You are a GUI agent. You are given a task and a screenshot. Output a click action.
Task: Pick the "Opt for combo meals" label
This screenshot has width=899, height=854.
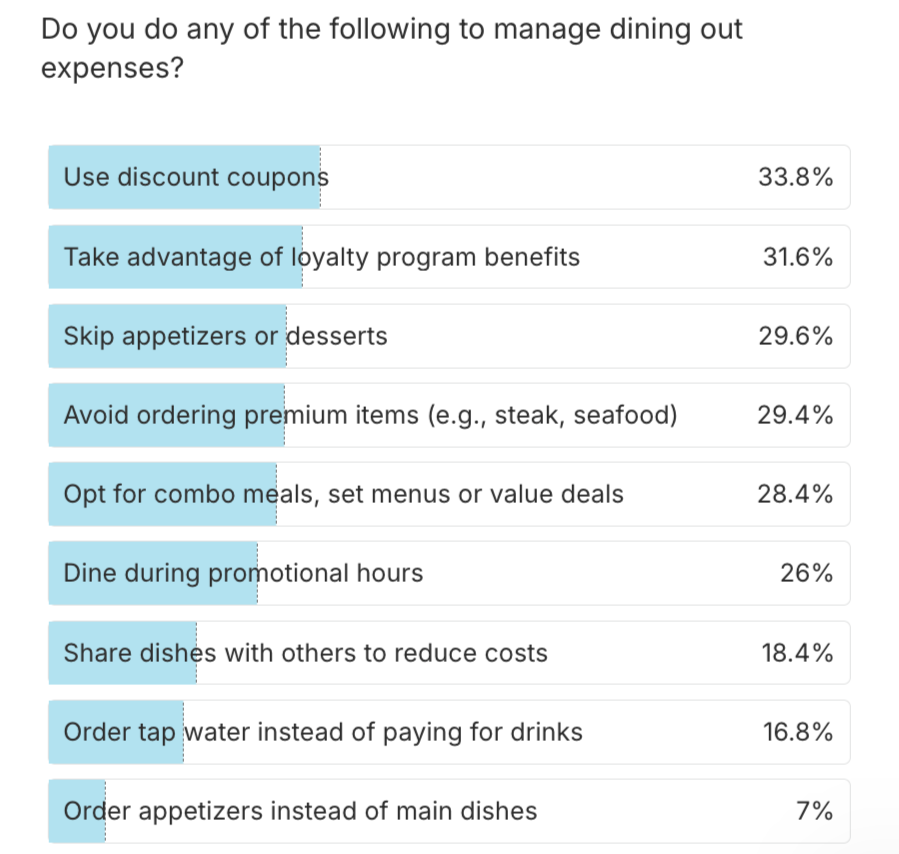343,495
